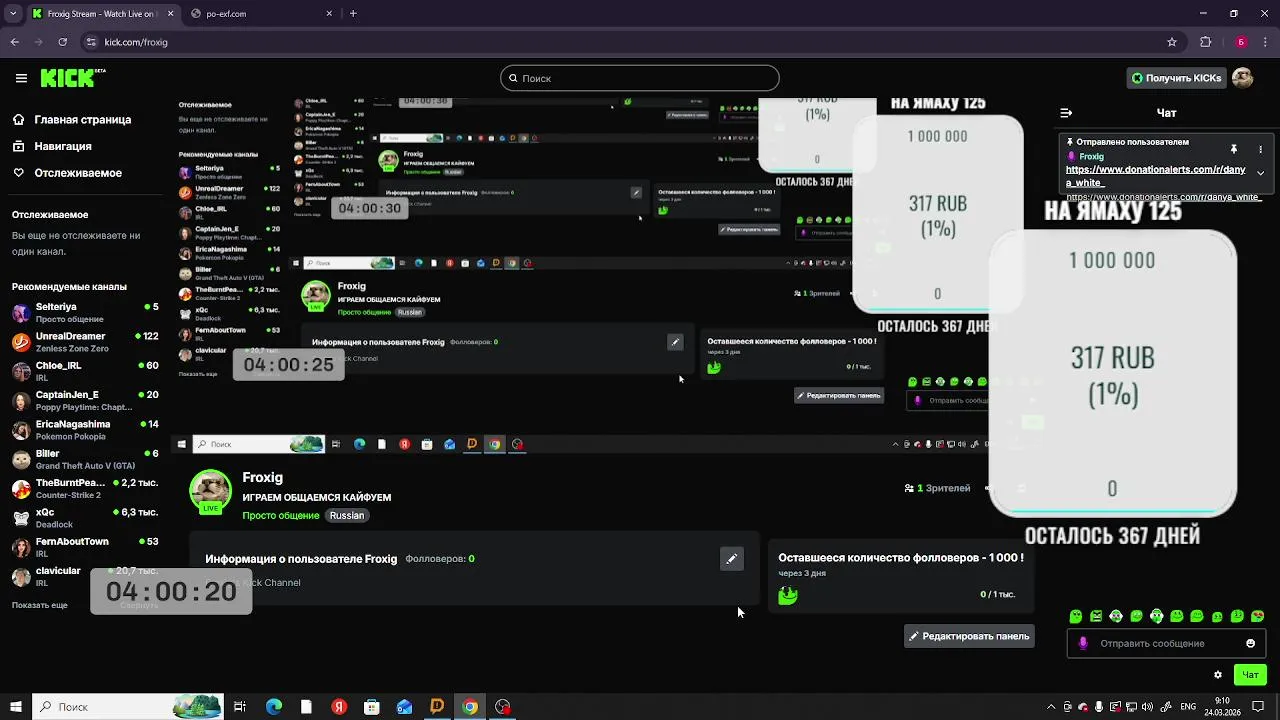1280x720 pixels.
Task: Open the Windows Start menu
Action: point(15,707)
